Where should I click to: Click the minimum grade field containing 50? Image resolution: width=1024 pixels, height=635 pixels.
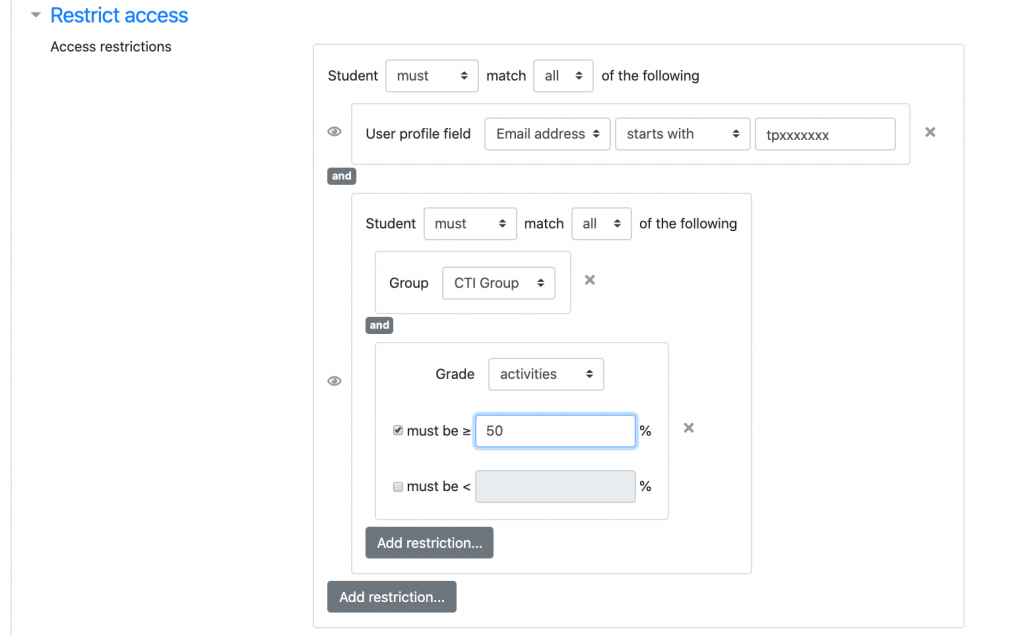click(x=555, y=431)
